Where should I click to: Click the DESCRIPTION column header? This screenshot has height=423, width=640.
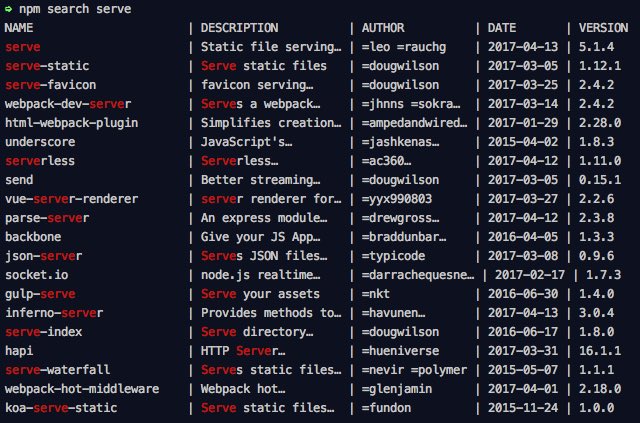tap(243, 28)
